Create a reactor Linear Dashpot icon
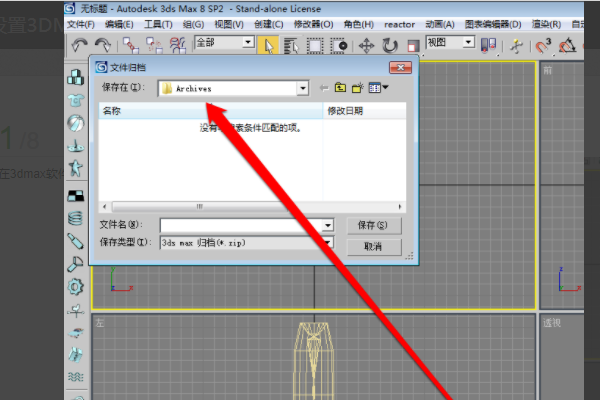 (x=75, y=241)
